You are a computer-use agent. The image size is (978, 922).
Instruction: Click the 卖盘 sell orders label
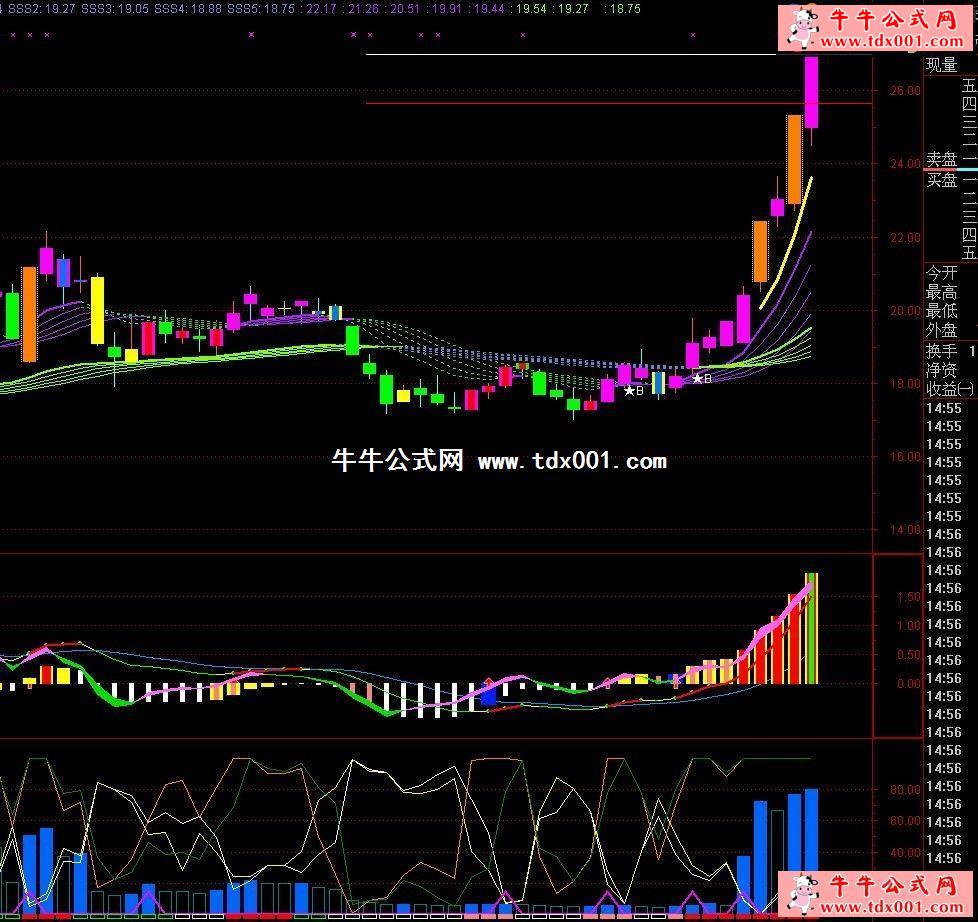(941, 160)
